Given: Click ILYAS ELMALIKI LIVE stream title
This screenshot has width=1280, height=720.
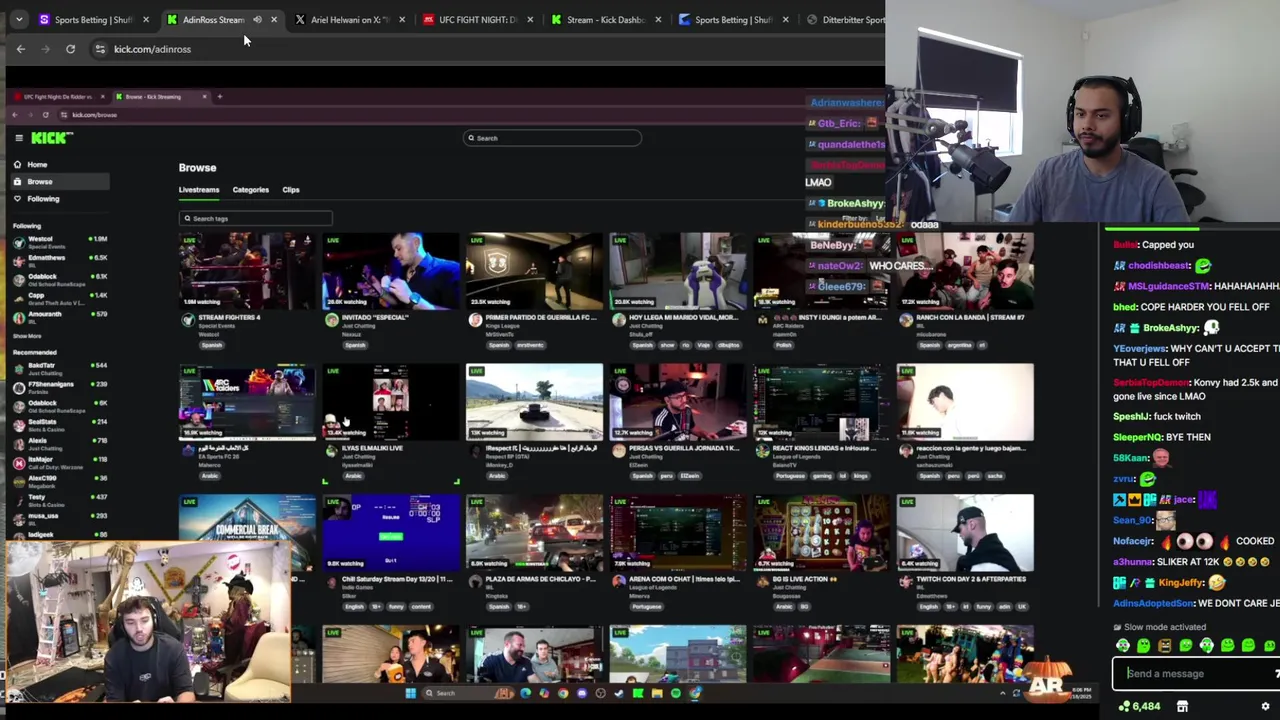Looking at the screenshot, I should [372, 448].
